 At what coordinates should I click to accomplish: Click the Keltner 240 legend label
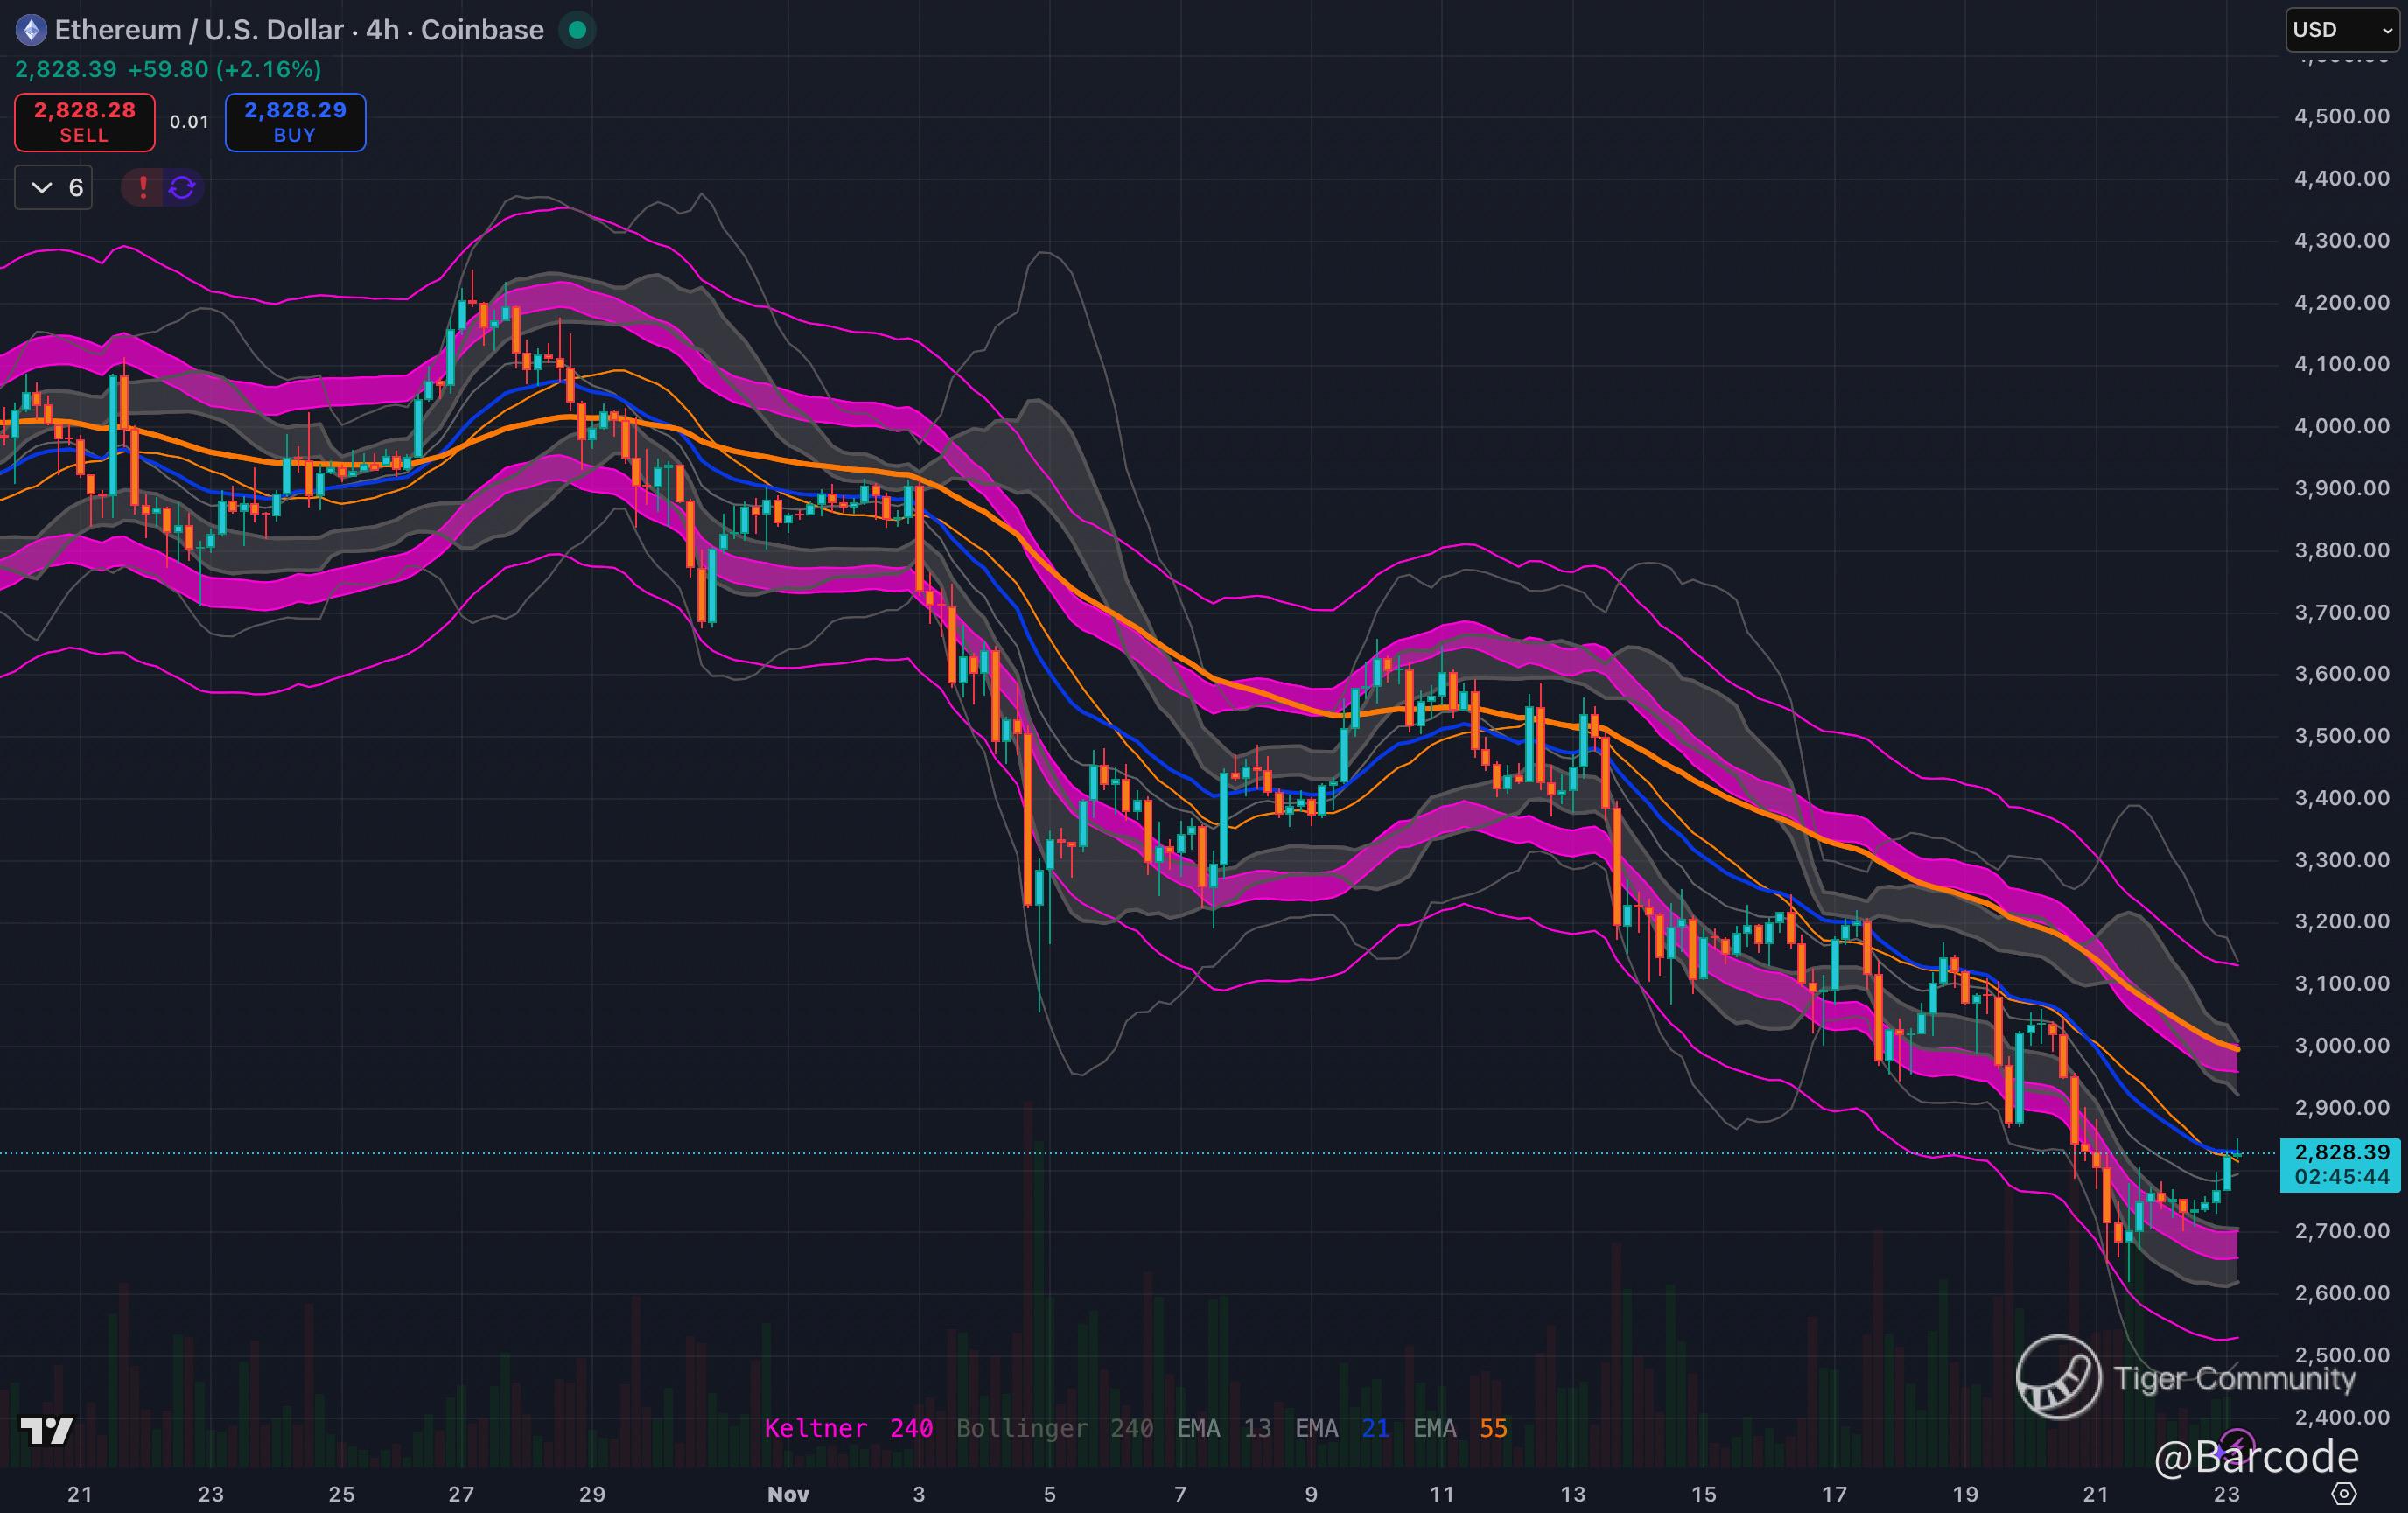click(848, 1428)
